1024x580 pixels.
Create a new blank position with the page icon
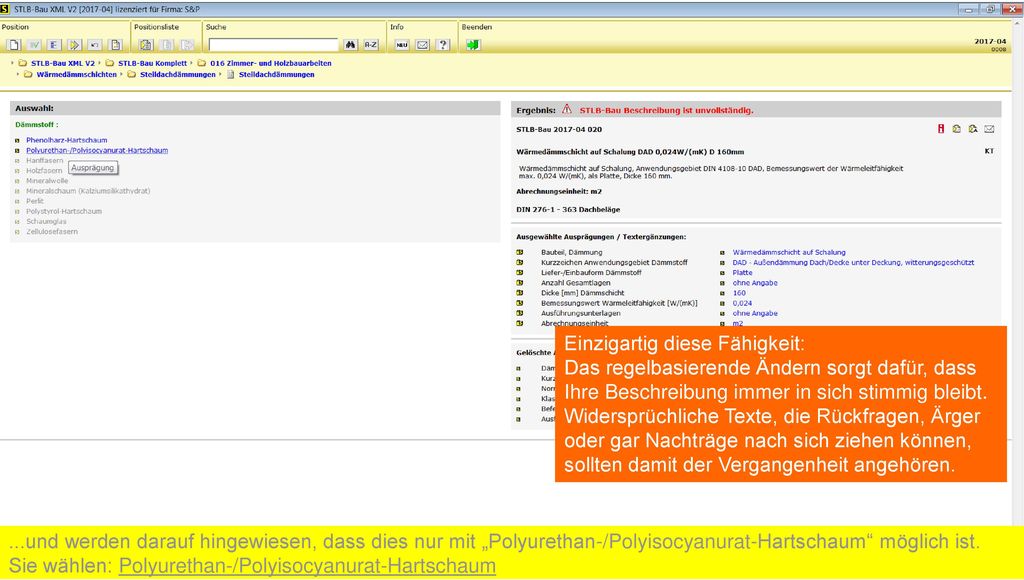[x=14, y=45]
